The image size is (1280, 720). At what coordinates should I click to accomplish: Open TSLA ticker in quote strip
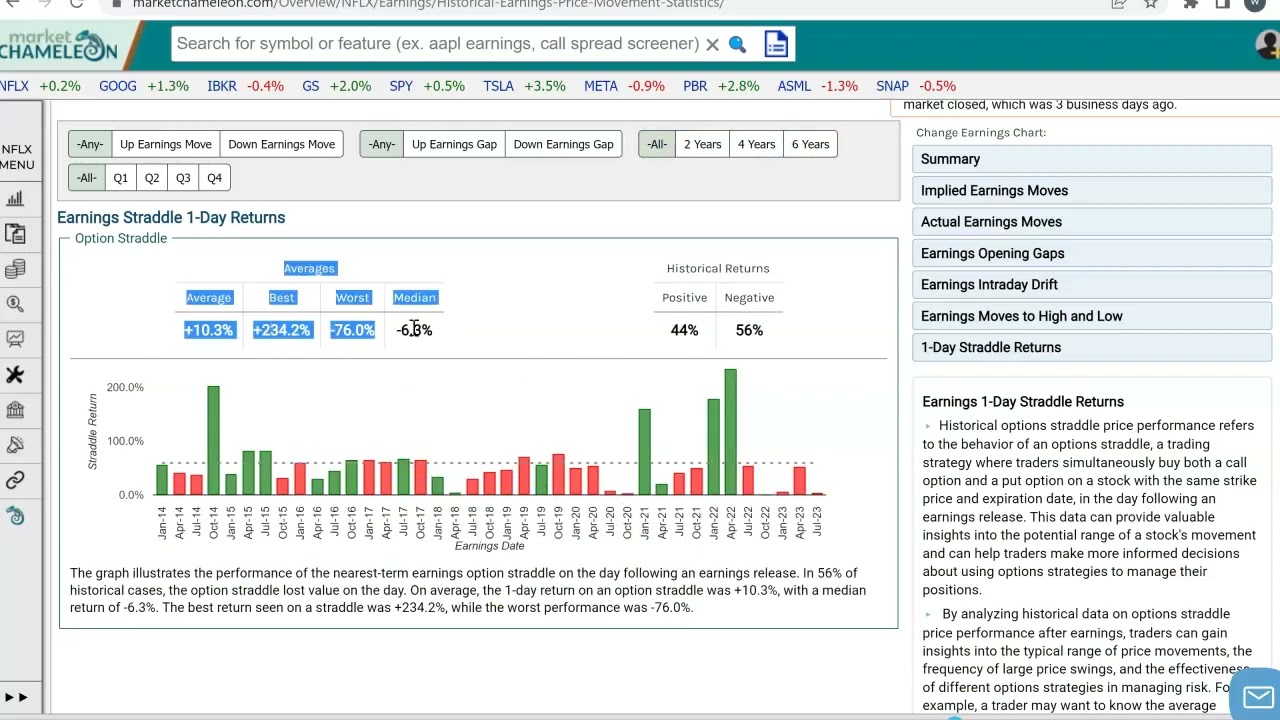point(498,86)
